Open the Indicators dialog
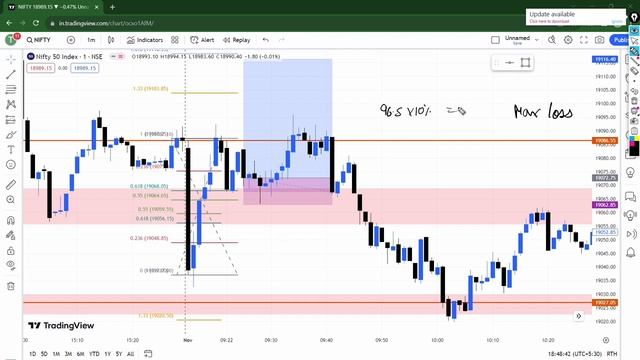Screen dimensions: 640x360 (x=145, y=40)
